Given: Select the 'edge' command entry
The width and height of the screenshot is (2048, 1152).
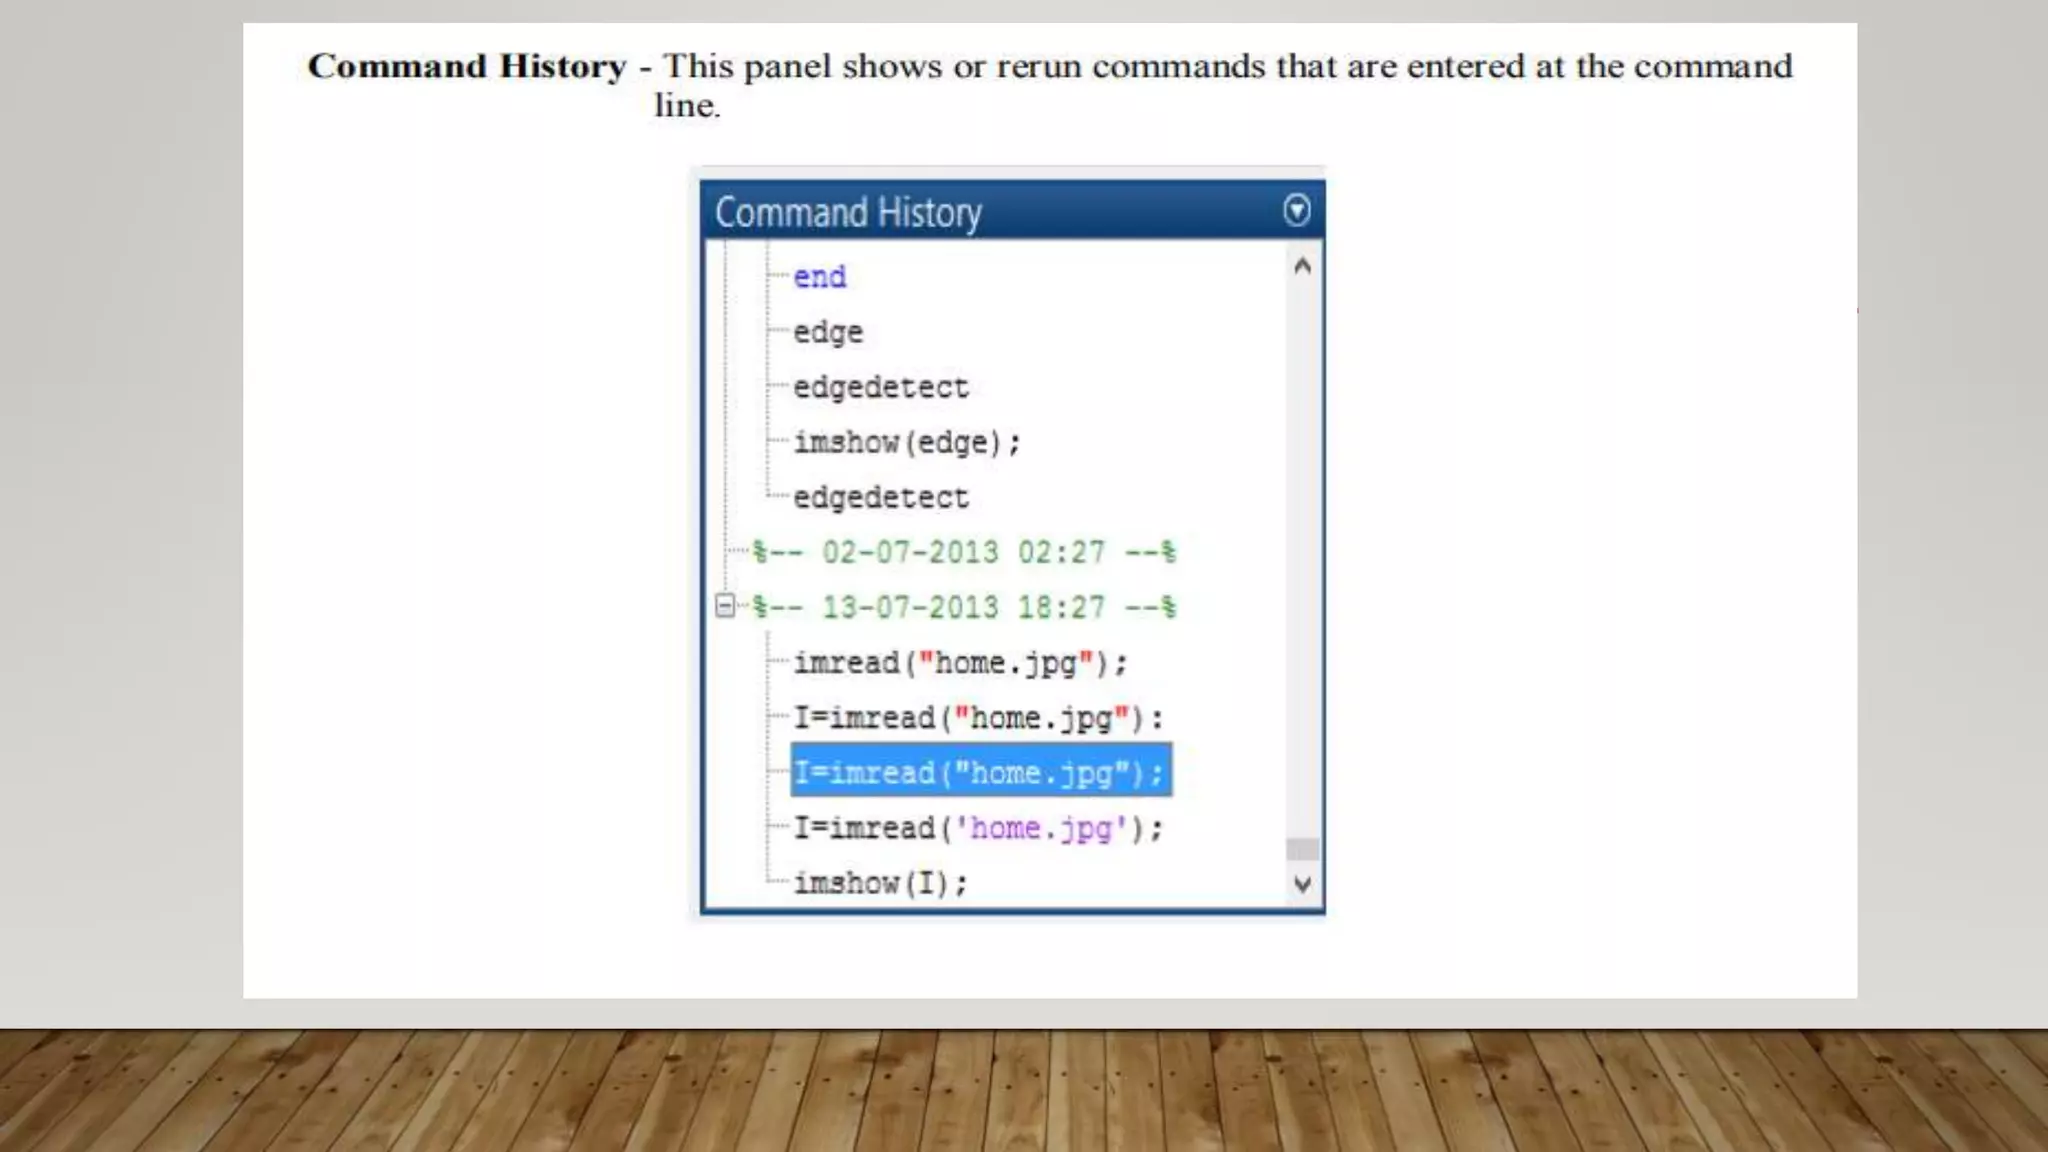Looking at the screenshot, I should pyautogui.click(x=827, y=332).
